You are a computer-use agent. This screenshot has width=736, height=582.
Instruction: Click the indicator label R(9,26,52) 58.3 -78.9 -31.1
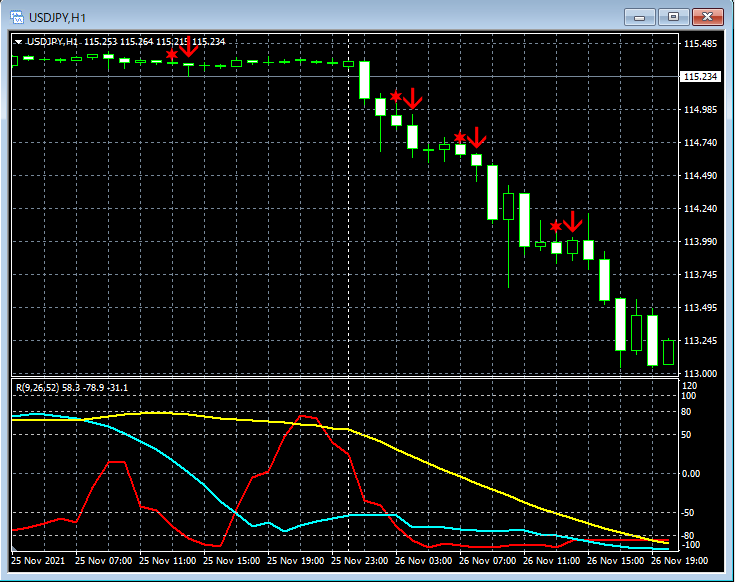click(72, 388)
